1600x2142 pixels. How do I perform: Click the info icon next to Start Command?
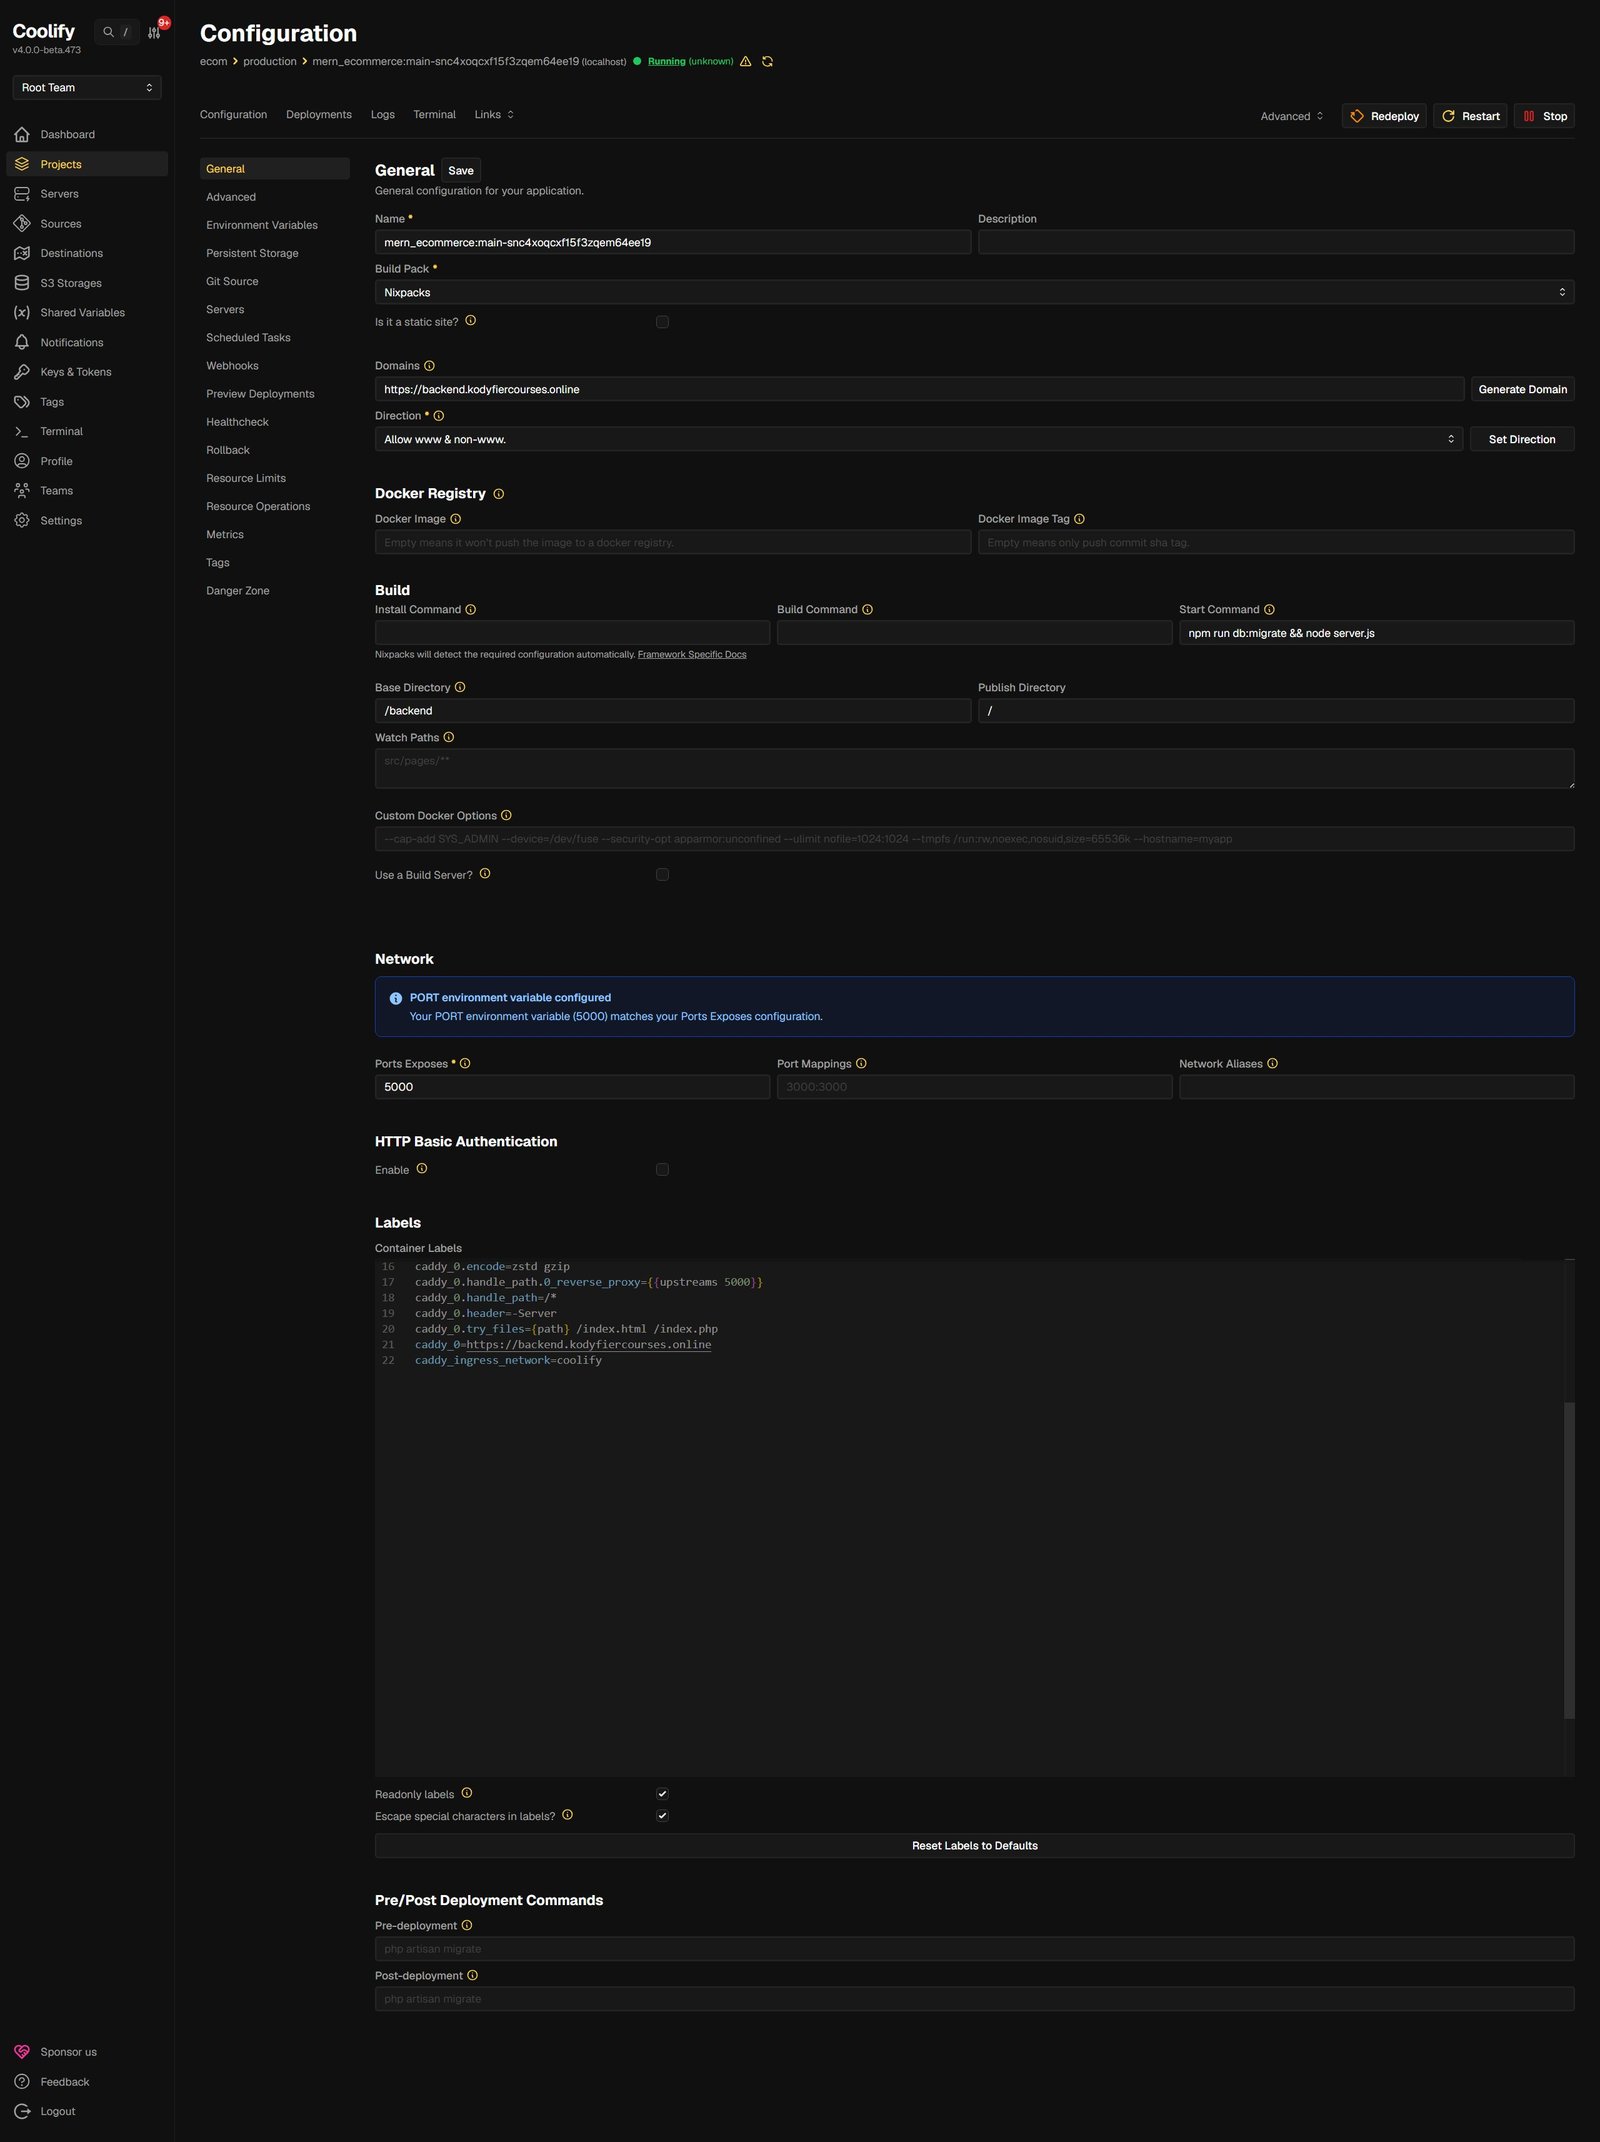(x=1269, y=610)
